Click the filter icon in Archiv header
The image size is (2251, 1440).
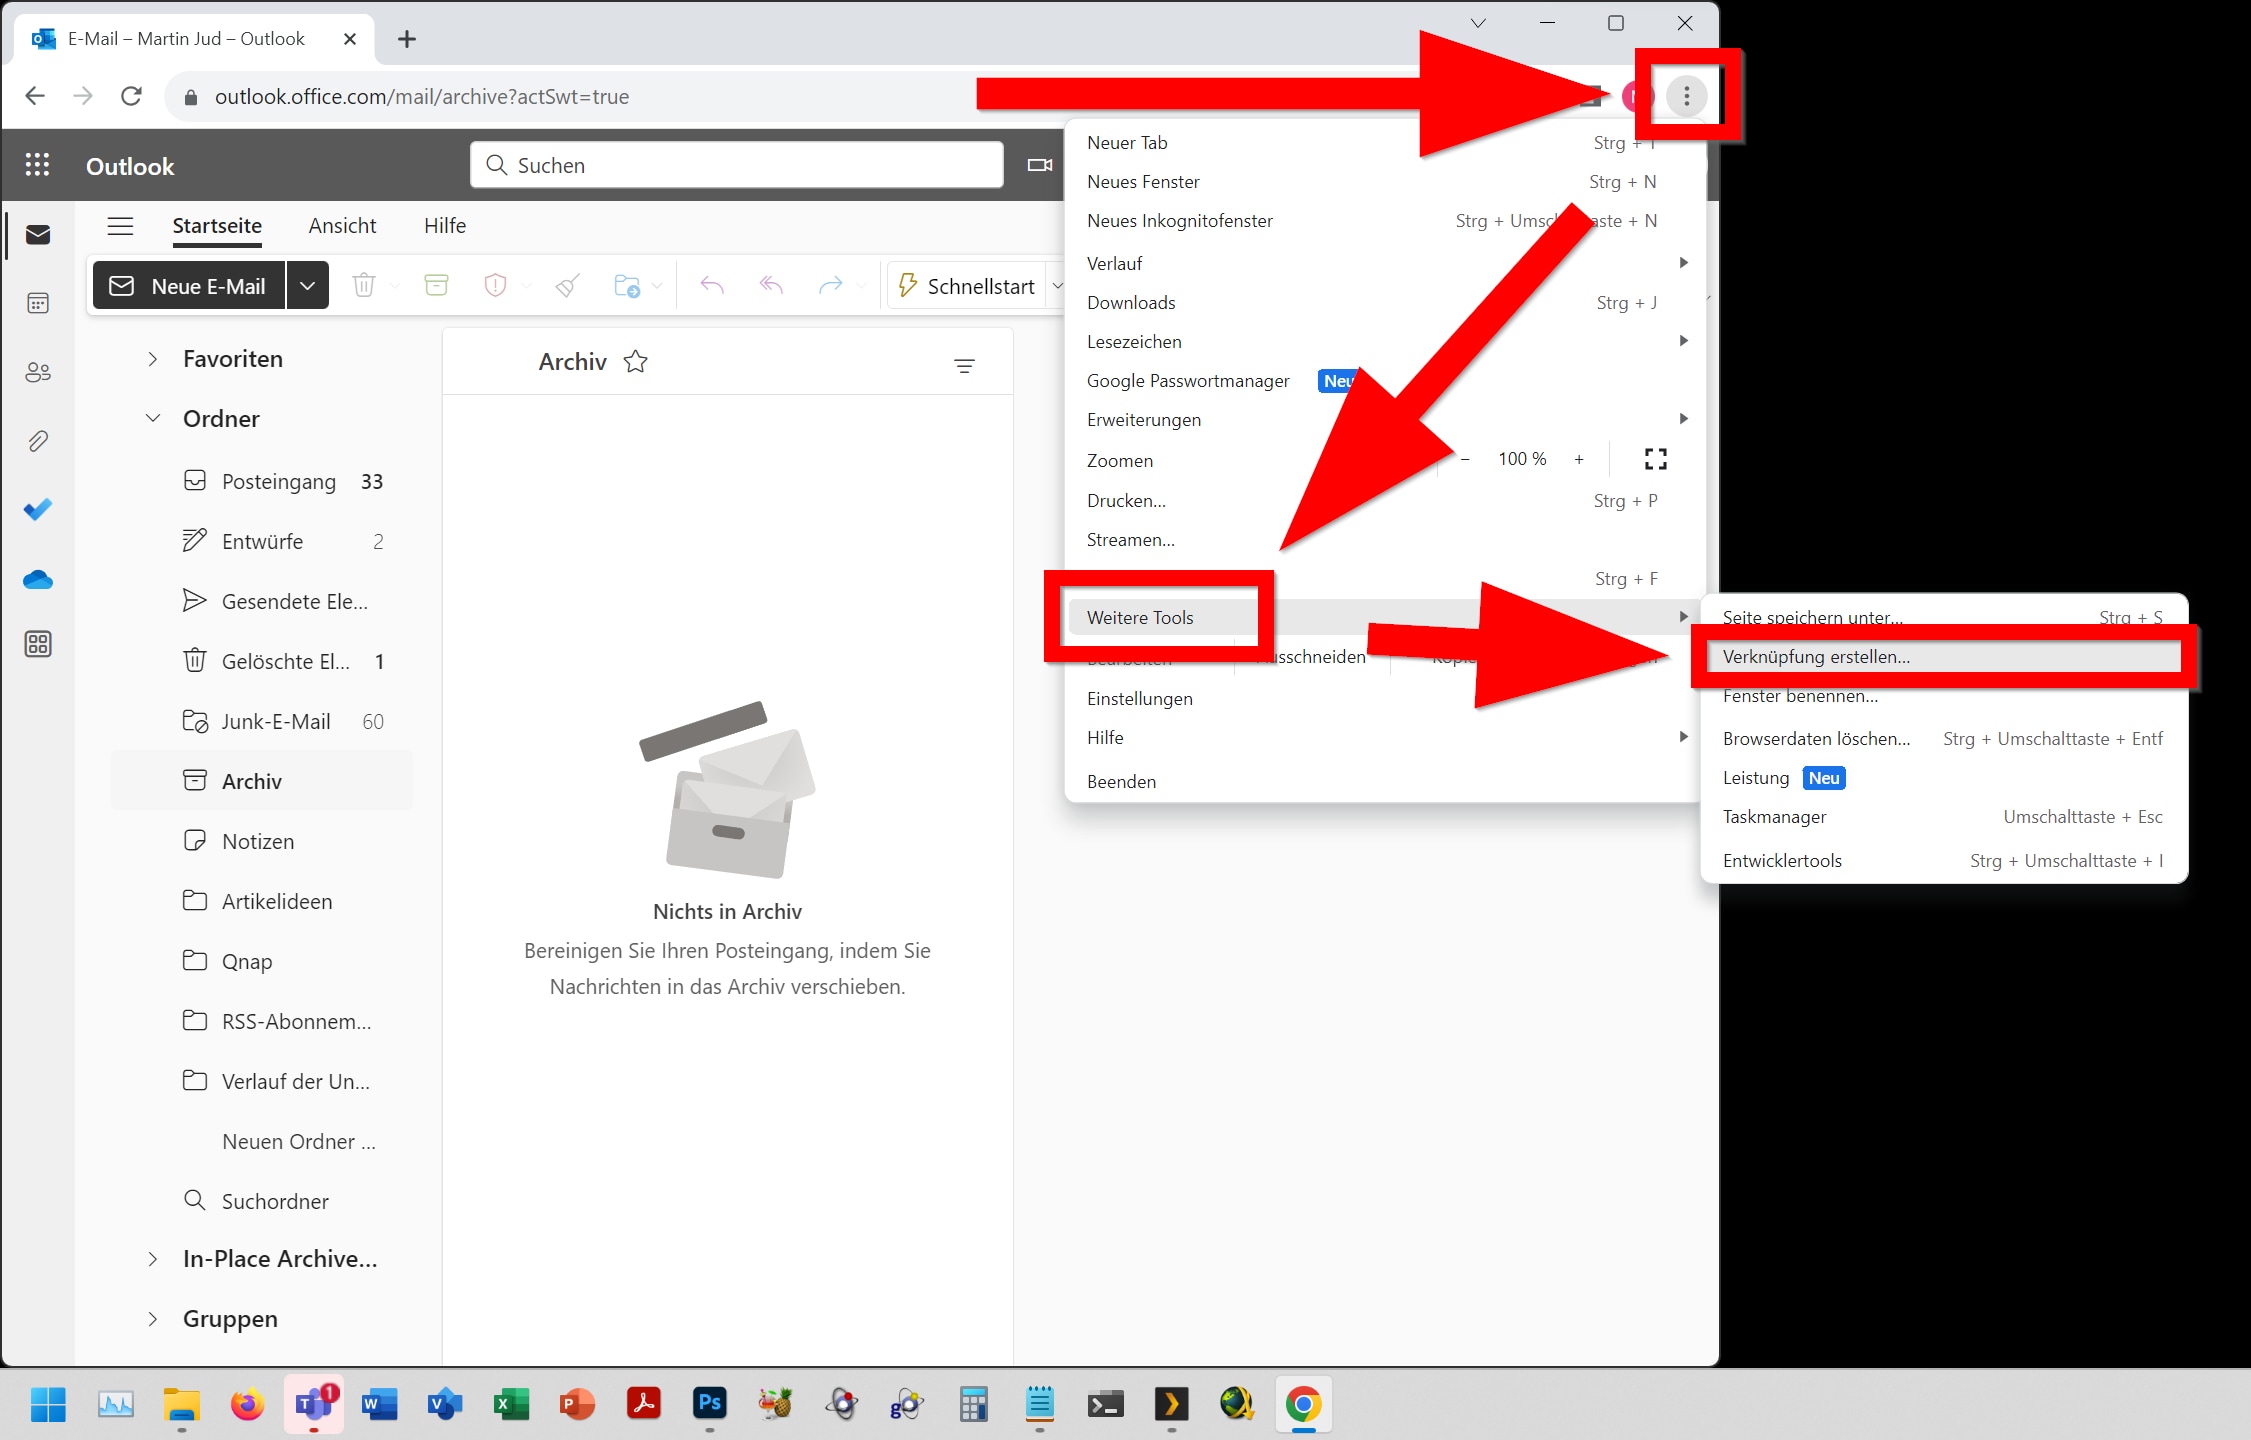964,366
